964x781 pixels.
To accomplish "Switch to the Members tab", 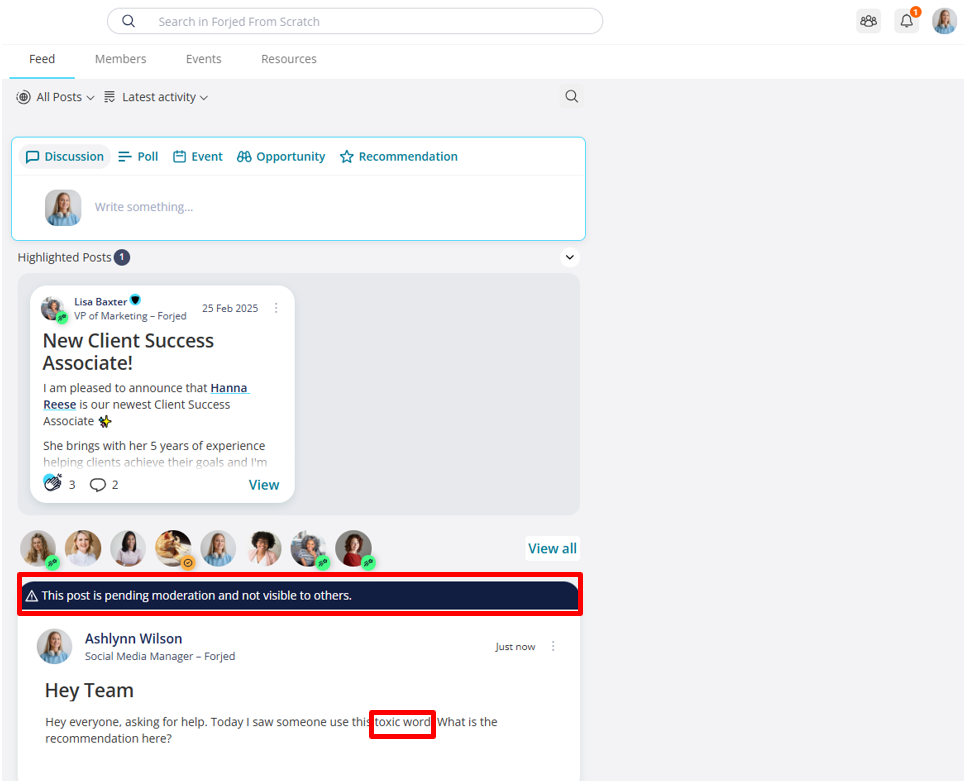I will pos(120,59).
